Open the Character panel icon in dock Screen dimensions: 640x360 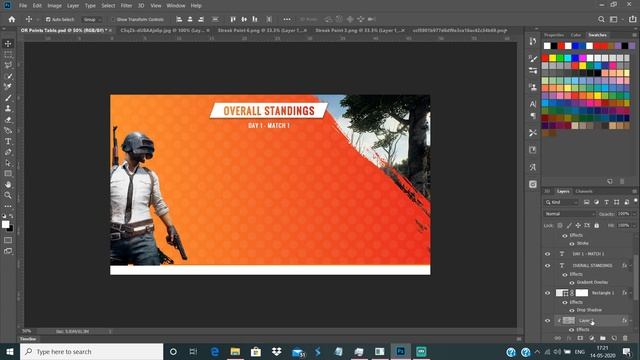tap(533, 104)
